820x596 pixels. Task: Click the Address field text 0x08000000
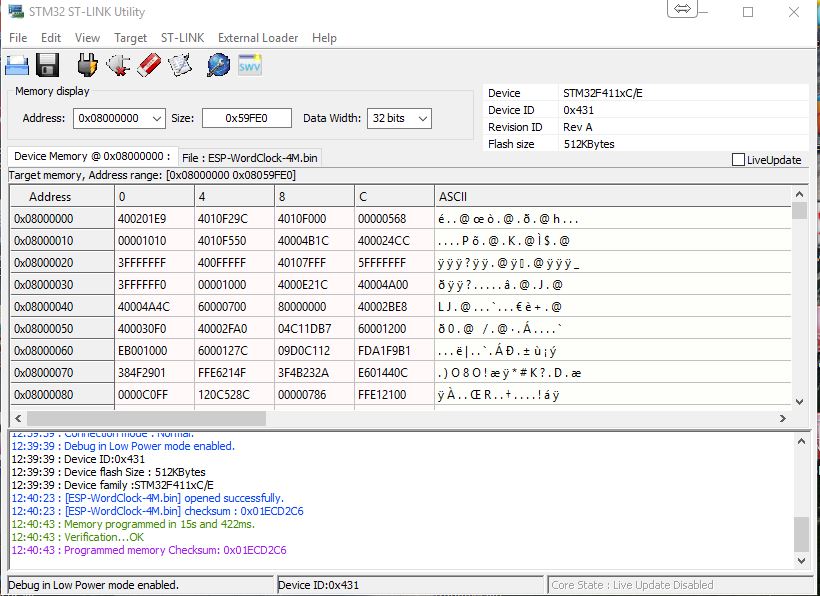(109, 118)
